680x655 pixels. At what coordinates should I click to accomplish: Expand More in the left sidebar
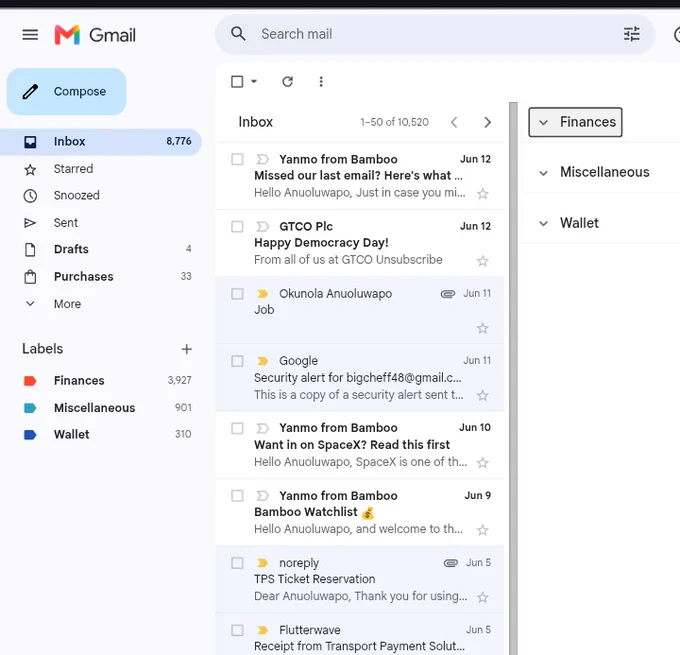pyautogui.click(x=67, y=304)
